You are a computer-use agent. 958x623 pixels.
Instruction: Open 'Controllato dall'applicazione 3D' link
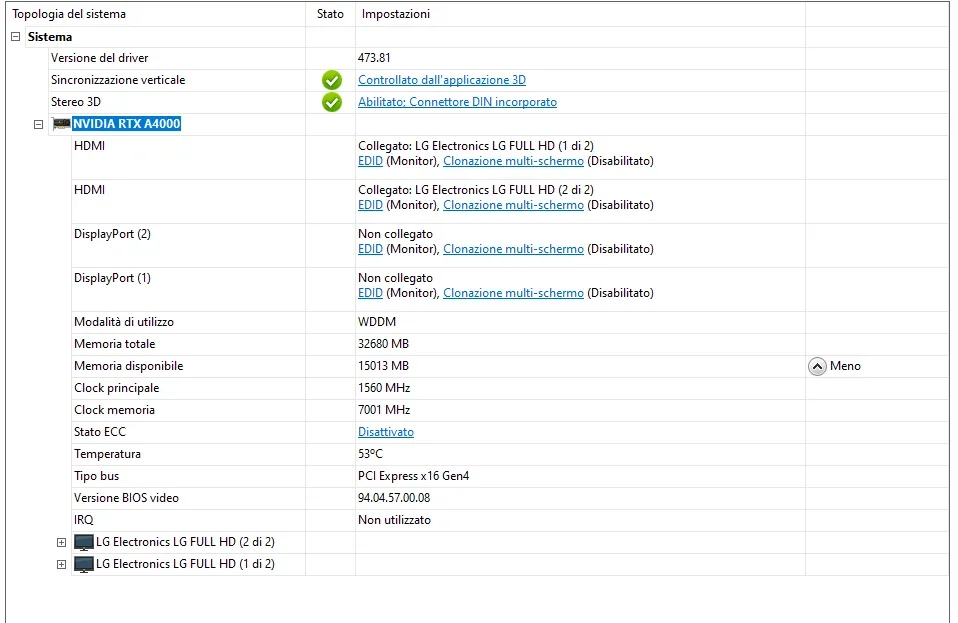pyautogui.click(x=442, y=80)
